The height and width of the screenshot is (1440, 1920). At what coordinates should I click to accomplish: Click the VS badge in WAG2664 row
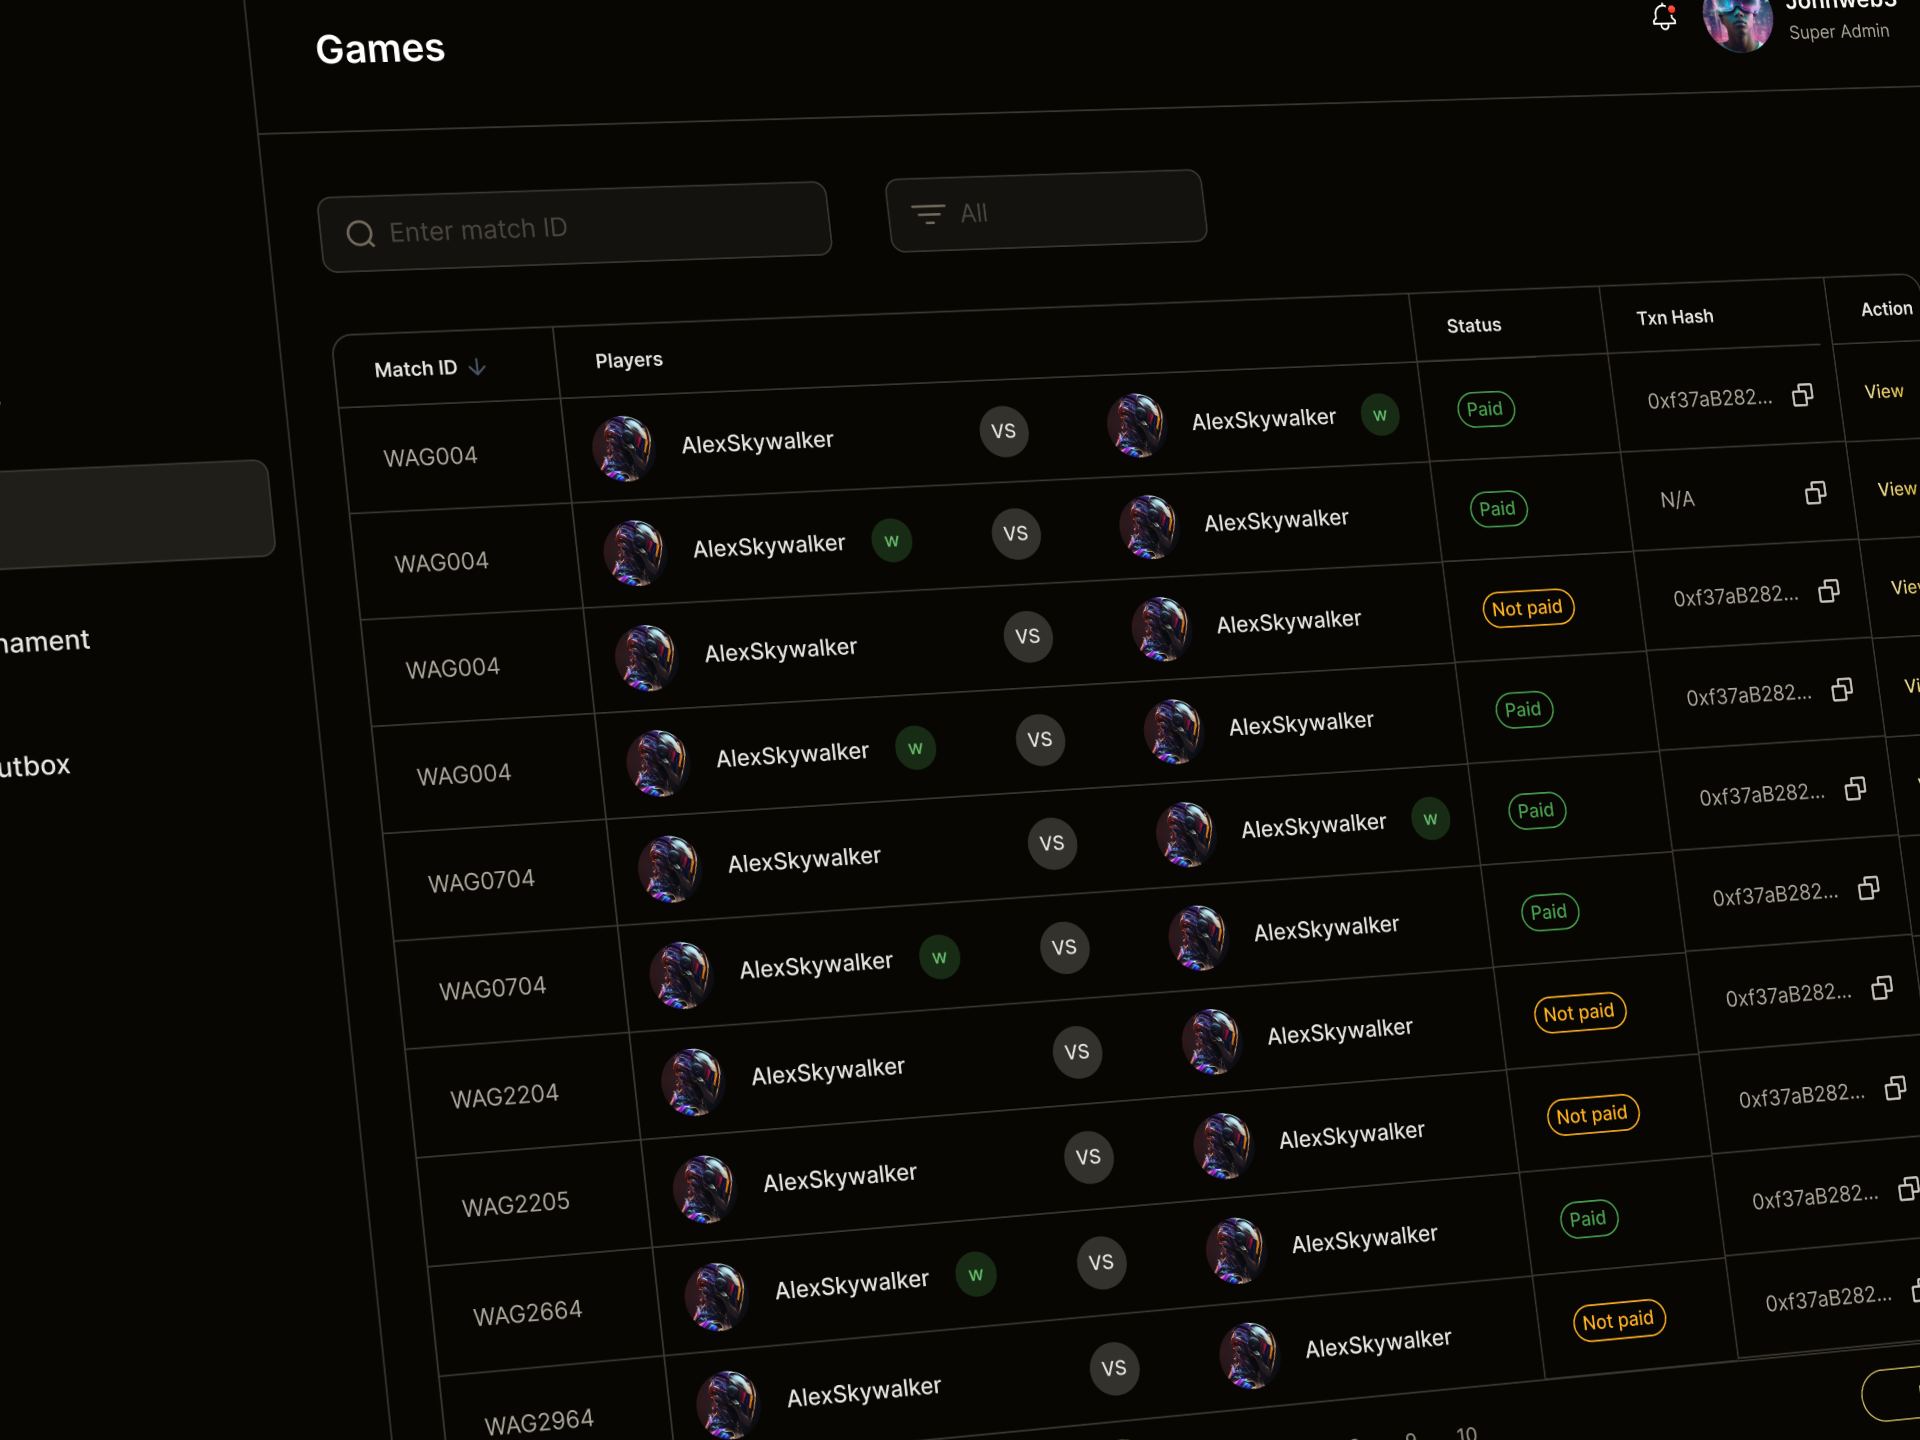pos(1101,1263)
